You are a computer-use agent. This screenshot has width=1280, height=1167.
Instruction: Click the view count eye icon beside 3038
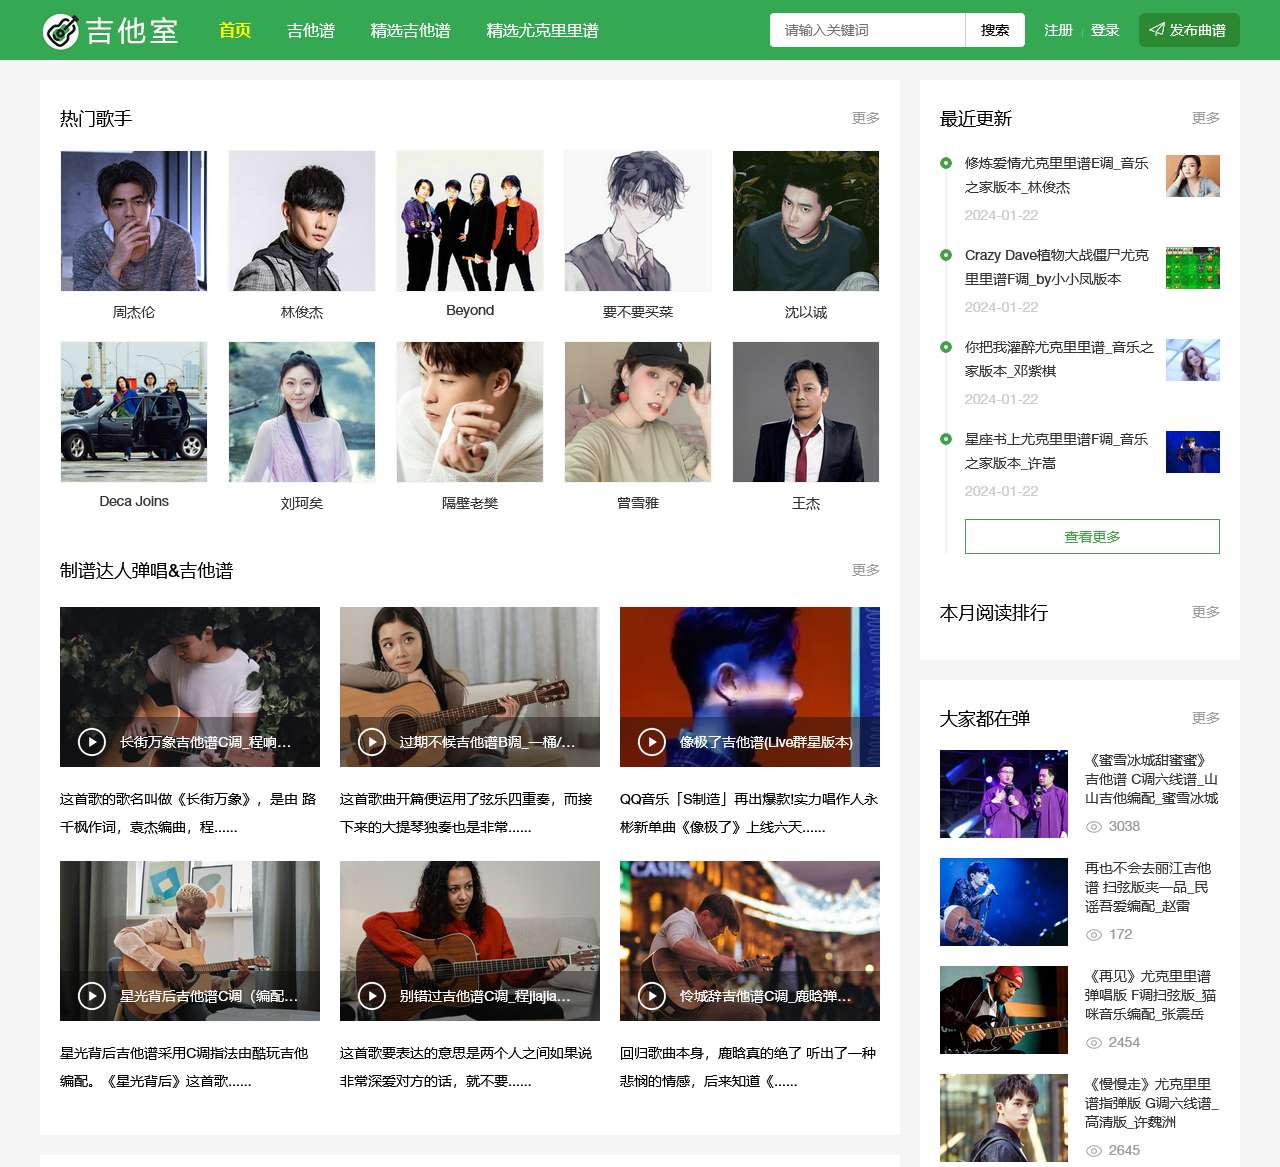tap(1094, 827)
